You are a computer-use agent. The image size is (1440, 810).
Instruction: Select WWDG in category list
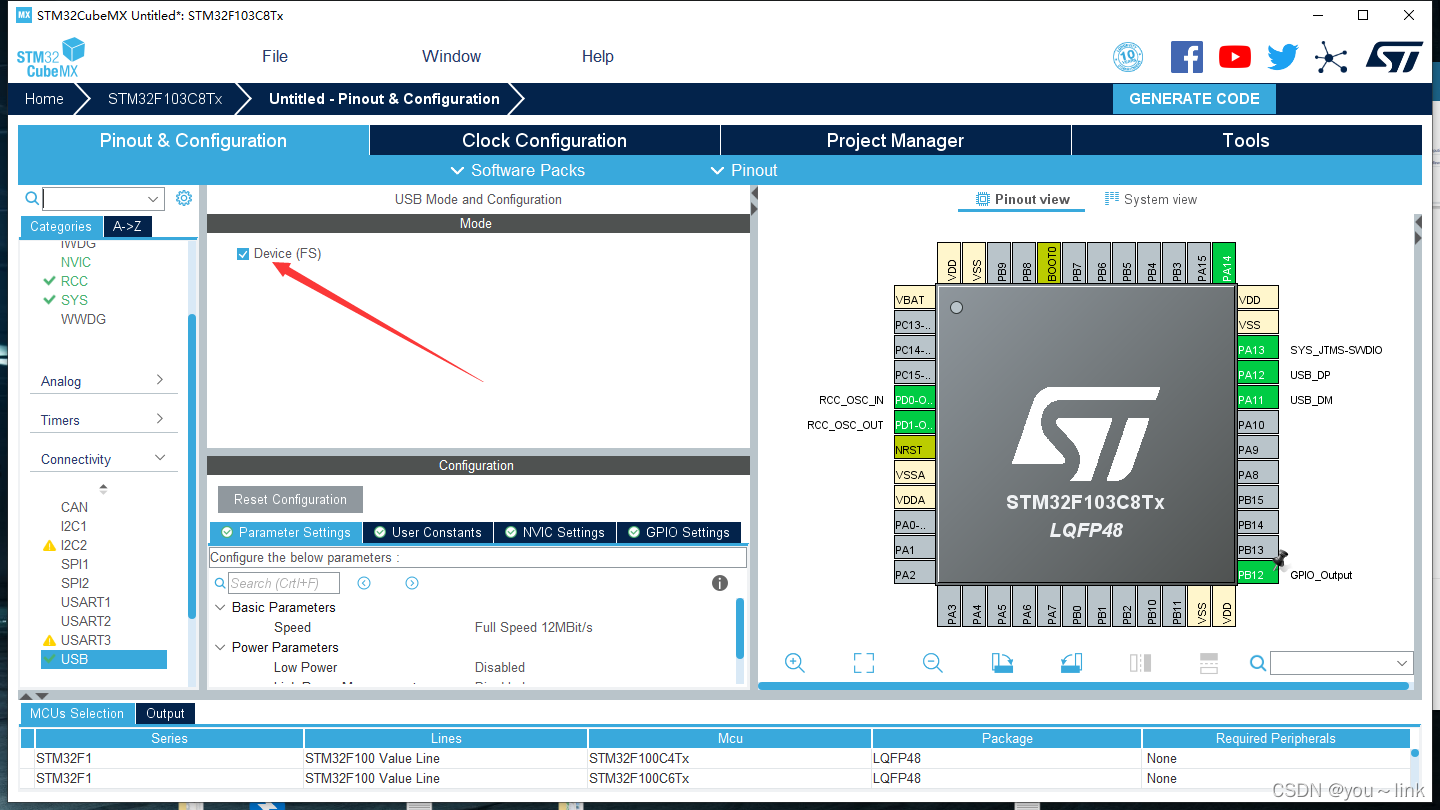pos(83,319)
